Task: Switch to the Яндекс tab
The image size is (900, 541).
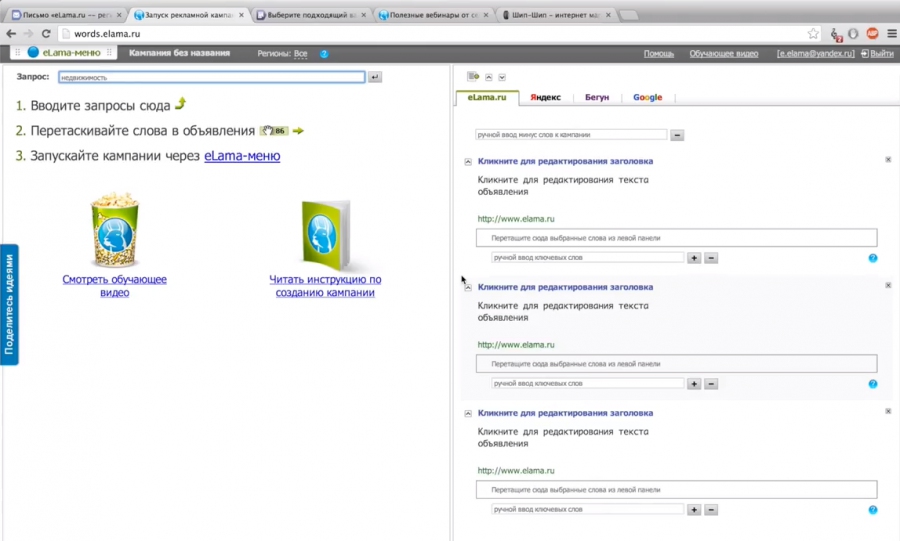Action: click(545, 98)
